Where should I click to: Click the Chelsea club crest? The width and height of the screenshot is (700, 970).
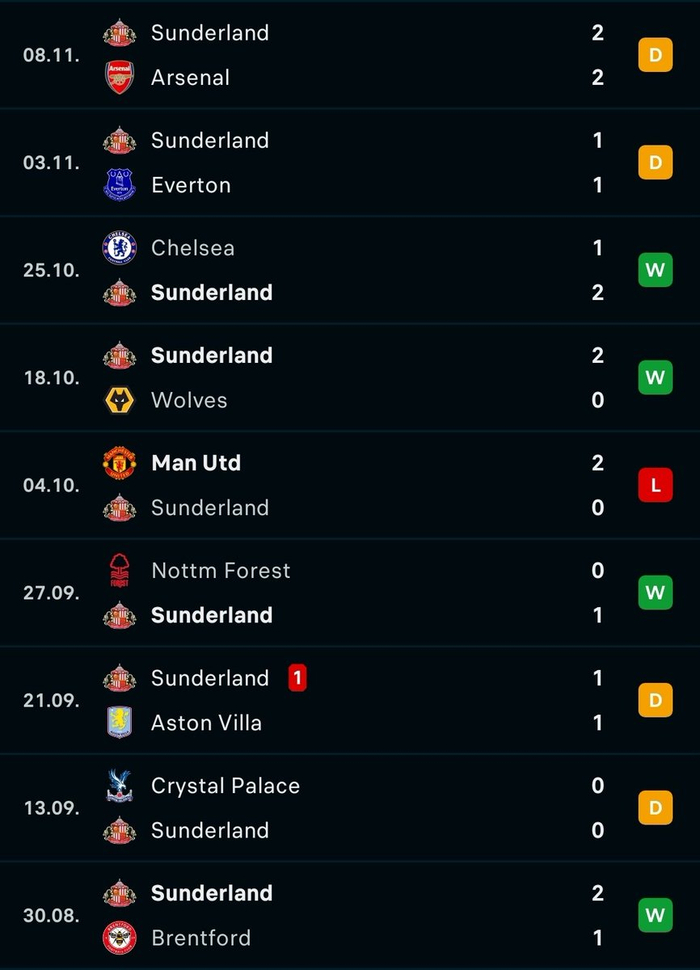pyautogui.click(x=120, y=248)
